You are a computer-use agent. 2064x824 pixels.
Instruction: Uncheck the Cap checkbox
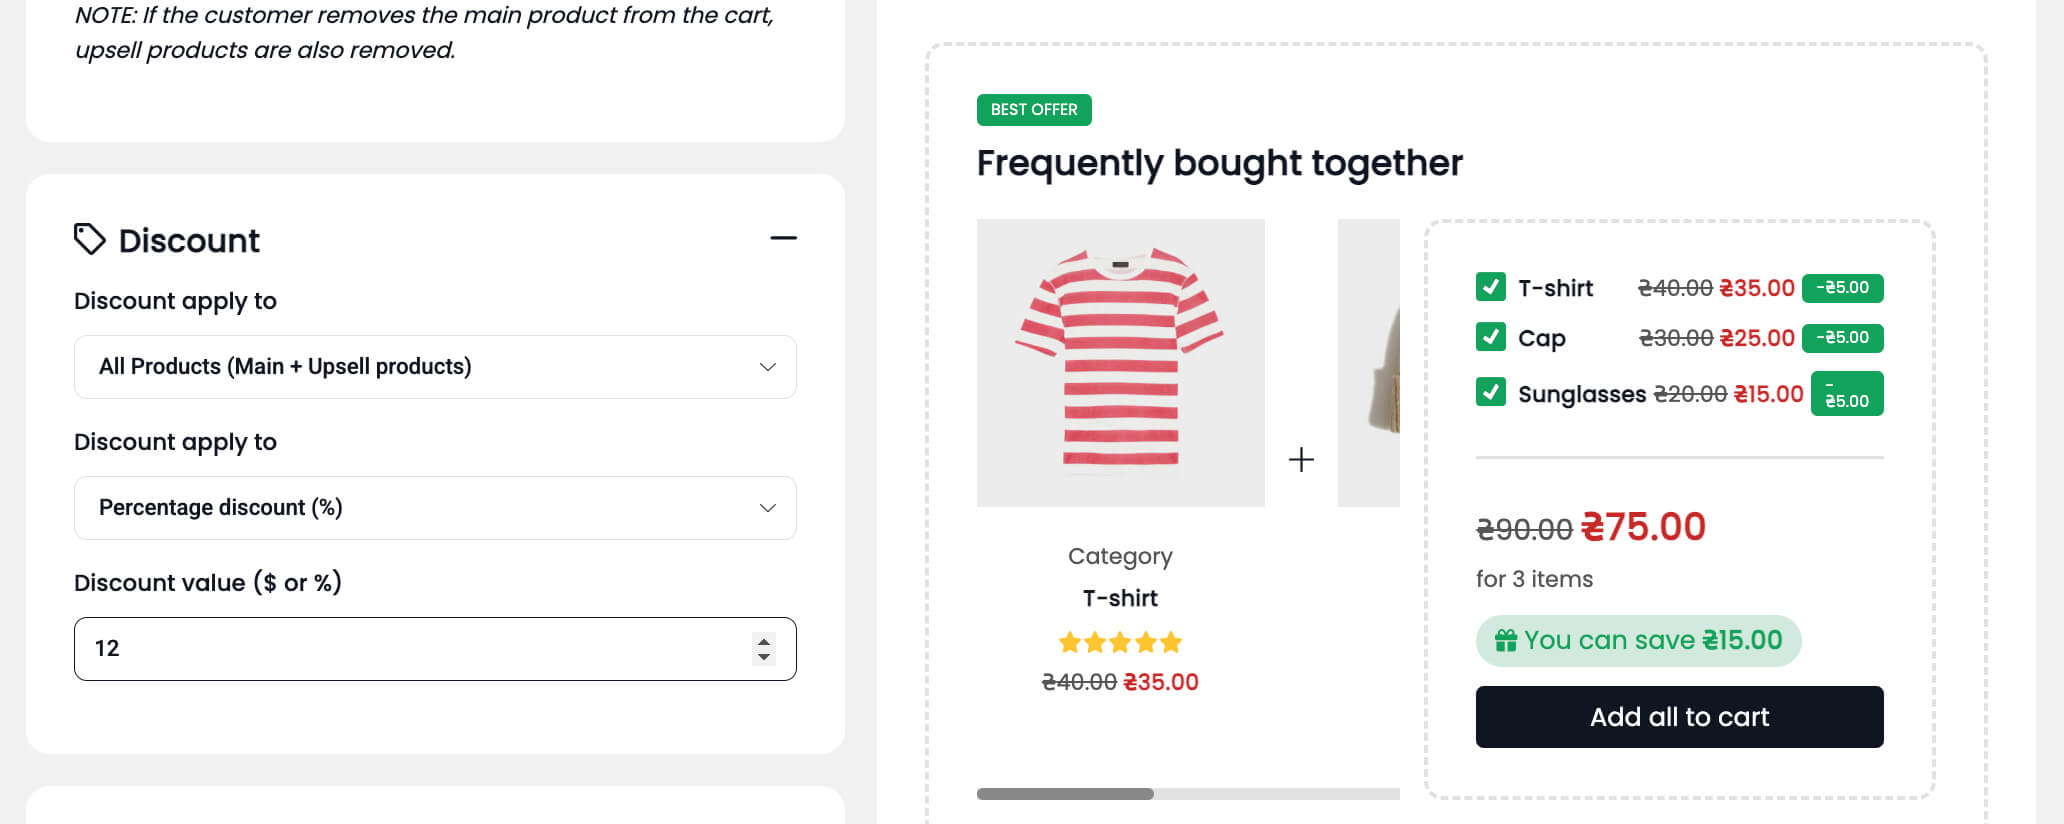[1490, 337]
